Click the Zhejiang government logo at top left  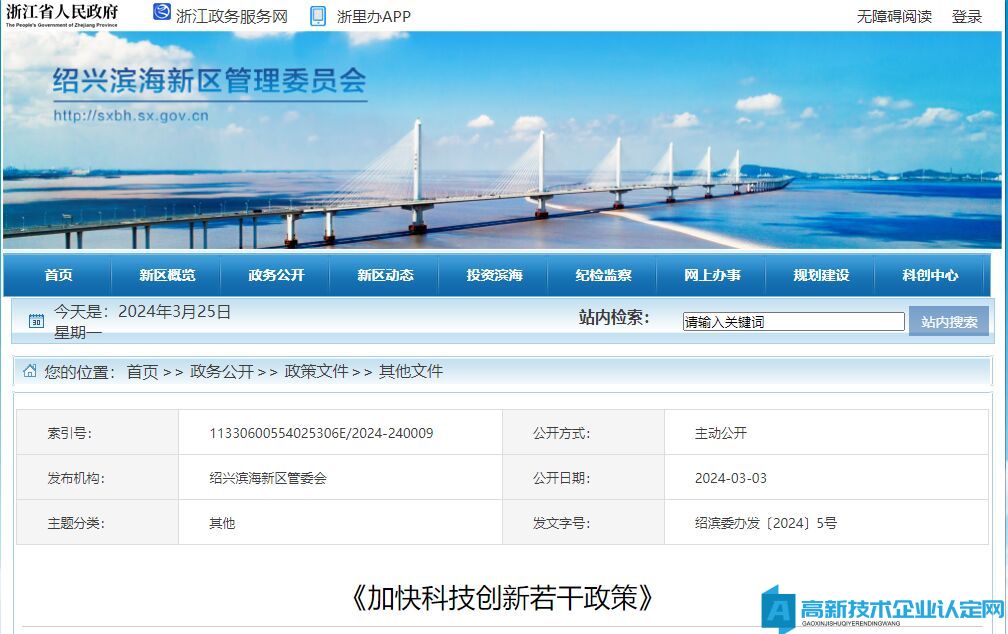click(62, 15)
